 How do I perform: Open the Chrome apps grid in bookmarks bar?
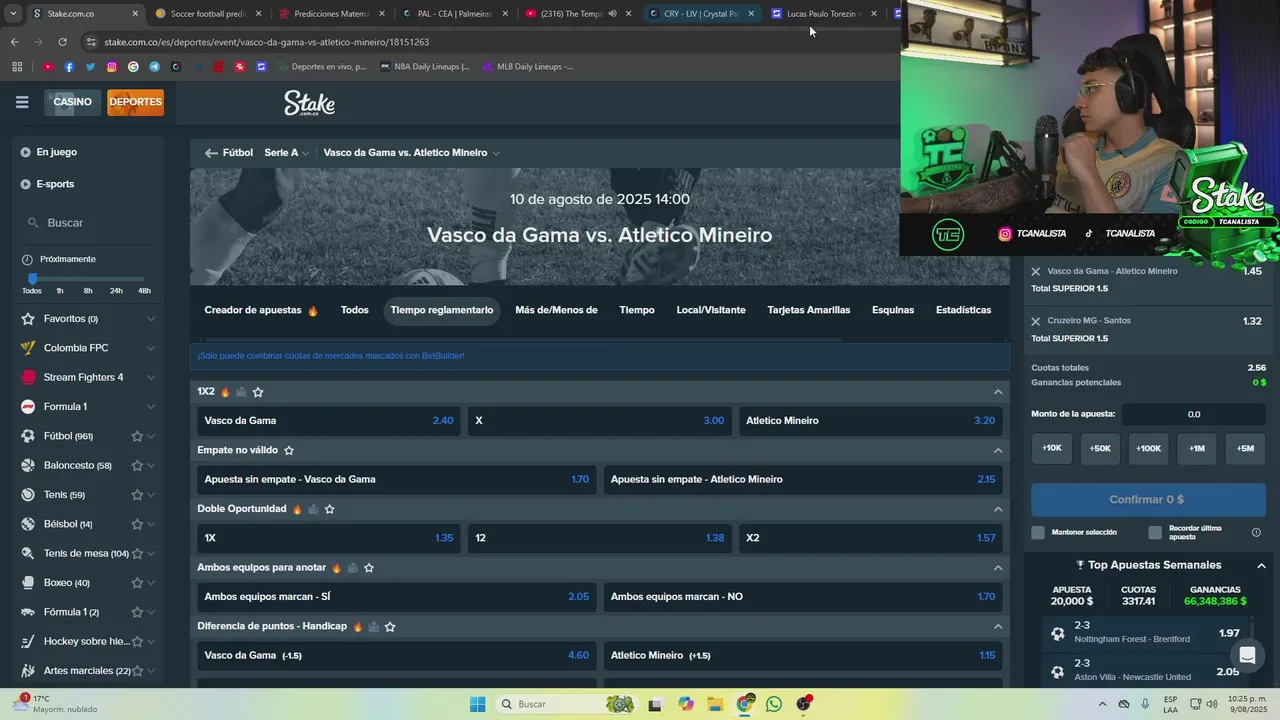(x=17, y=67)
